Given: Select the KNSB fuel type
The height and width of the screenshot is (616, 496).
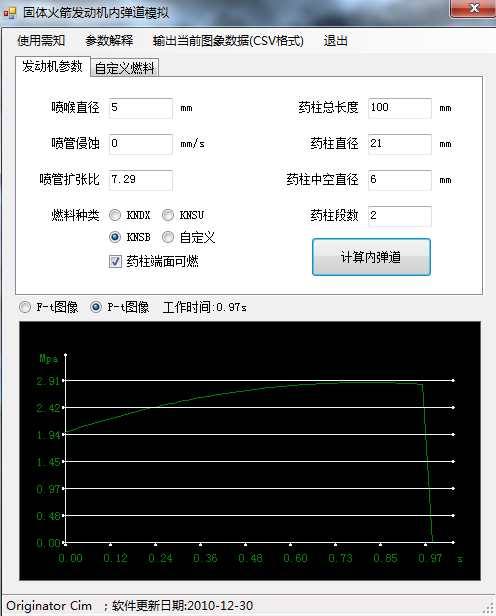Looking at the screenshot, I should 115,237.
